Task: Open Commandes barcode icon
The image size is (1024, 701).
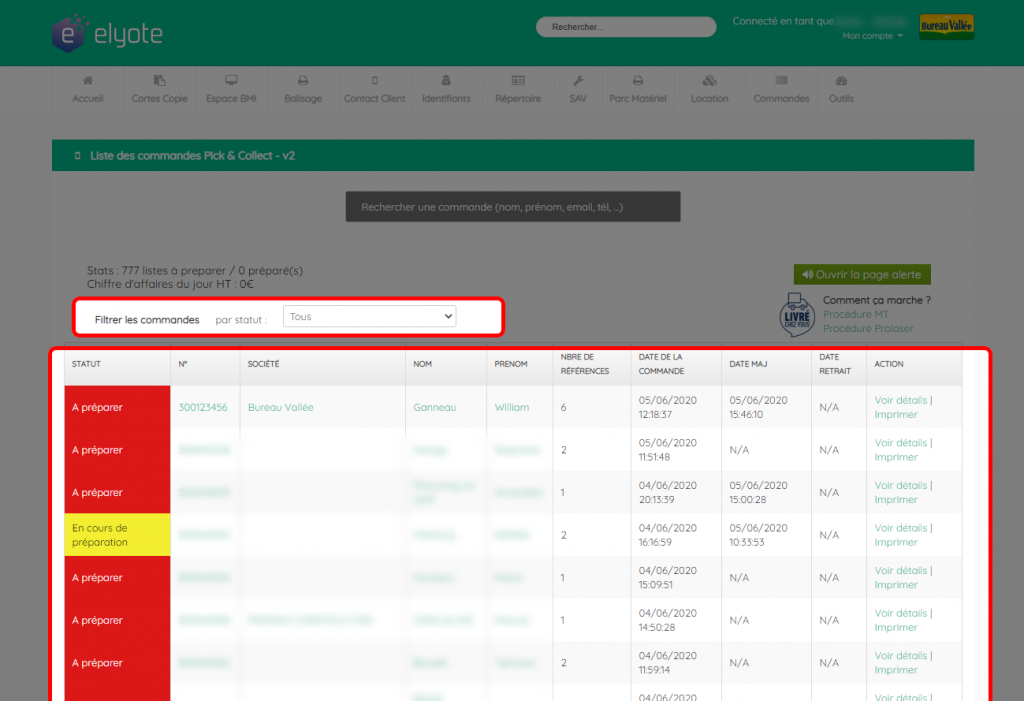Action: 781,80
